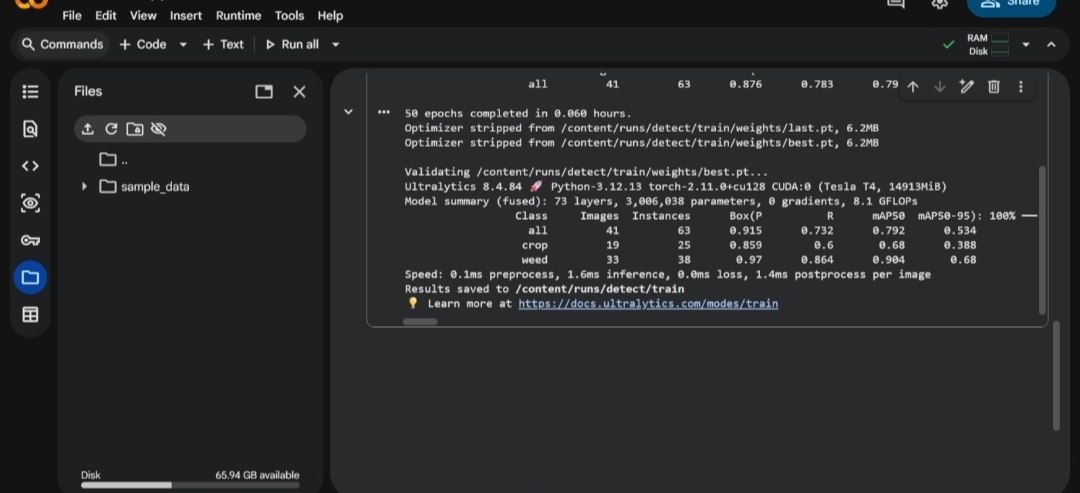
Task: Expand the sample_data folder
Action: coord(84,187)
